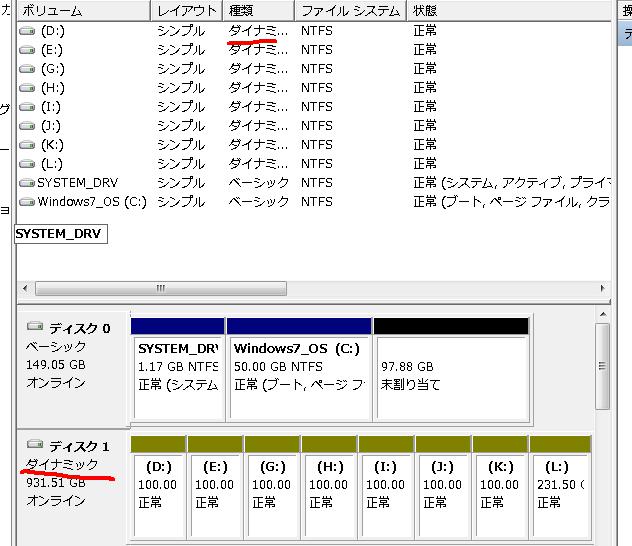The height and width of the screenshot is (546, 632).
Task: Click the left arrow of horizontal scrollbar
Action: coord(25,288)
